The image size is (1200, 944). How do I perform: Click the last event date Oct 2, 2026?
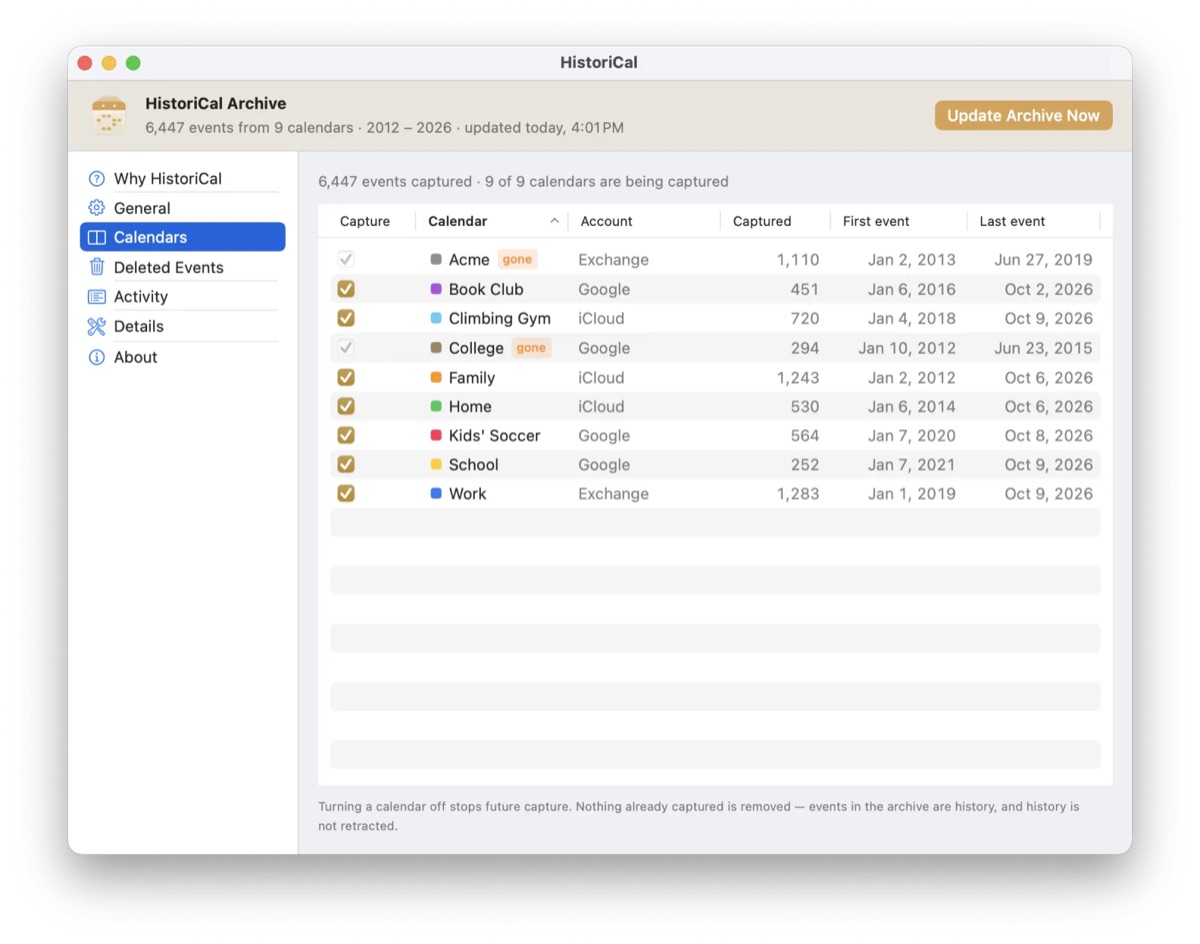click(1049, 289)
